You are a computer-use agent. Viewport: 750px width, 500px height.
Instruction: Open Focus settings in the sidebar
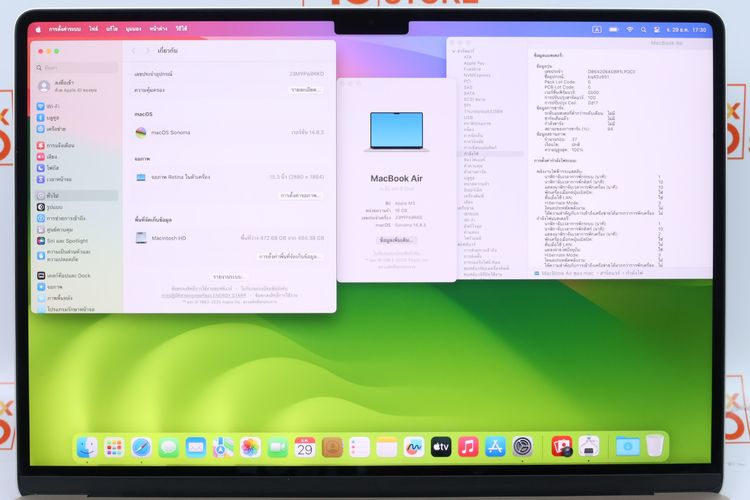49,168
